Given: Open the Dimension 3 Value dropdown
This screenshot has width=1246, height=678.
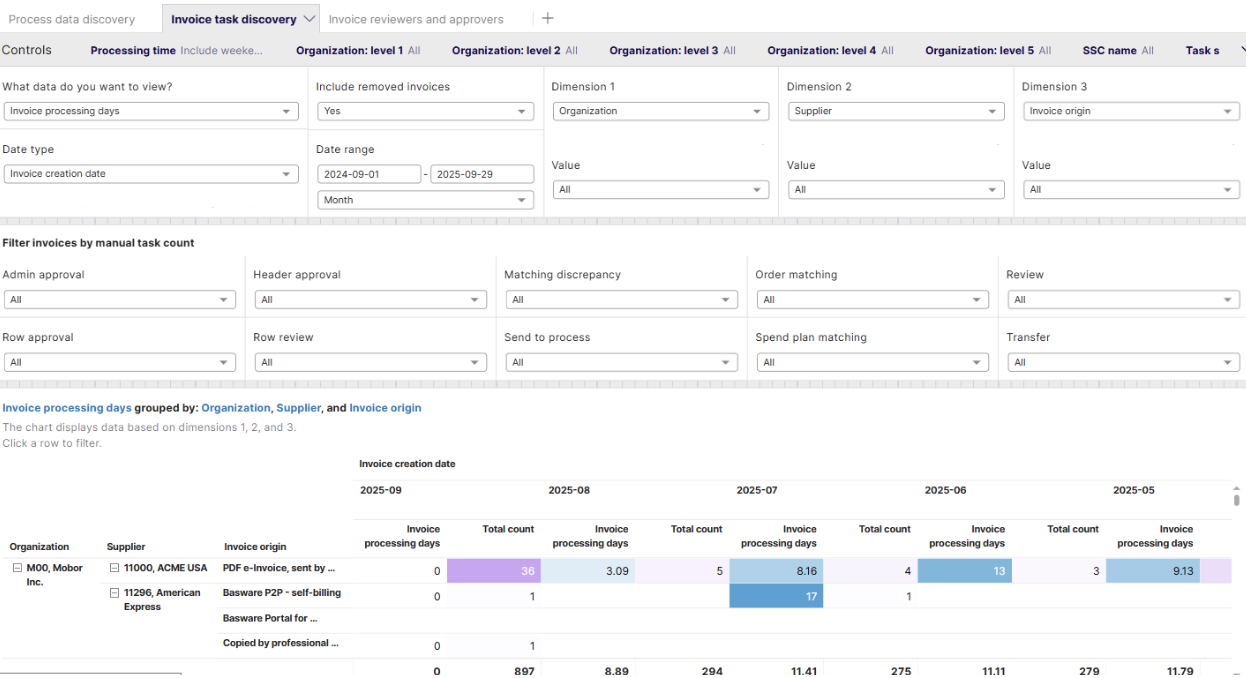Looking at the screenshot, I should pos(1131,189).
